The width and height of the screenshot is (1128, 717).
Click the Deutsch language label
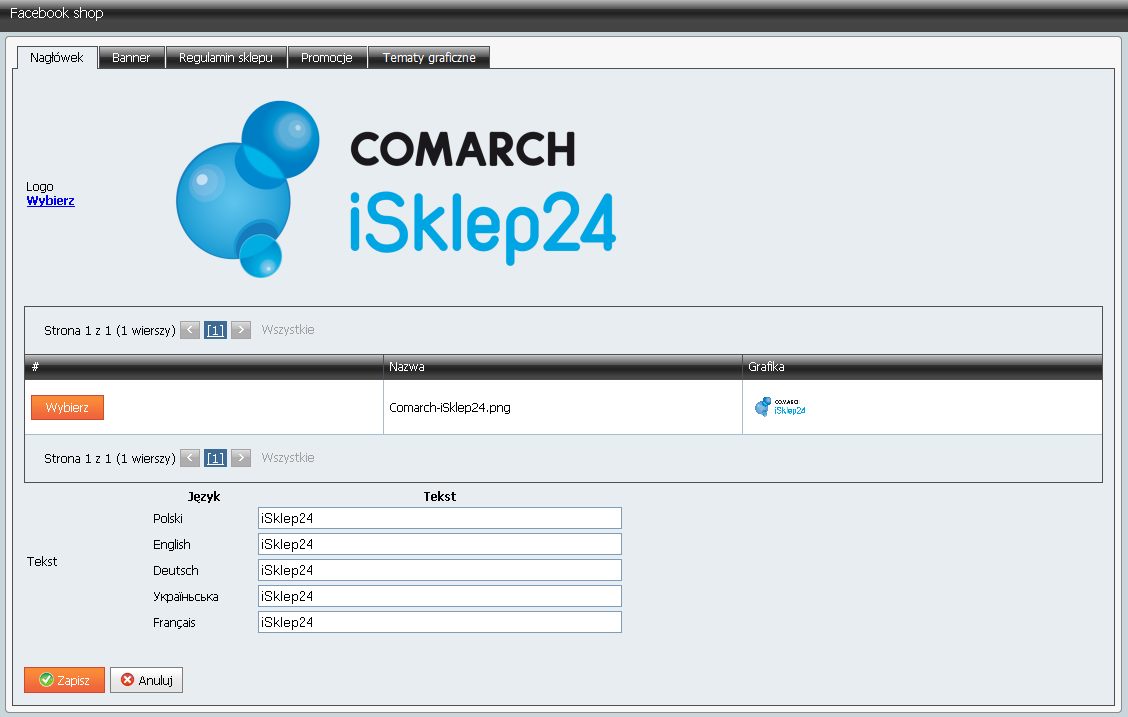coord(176,570)
